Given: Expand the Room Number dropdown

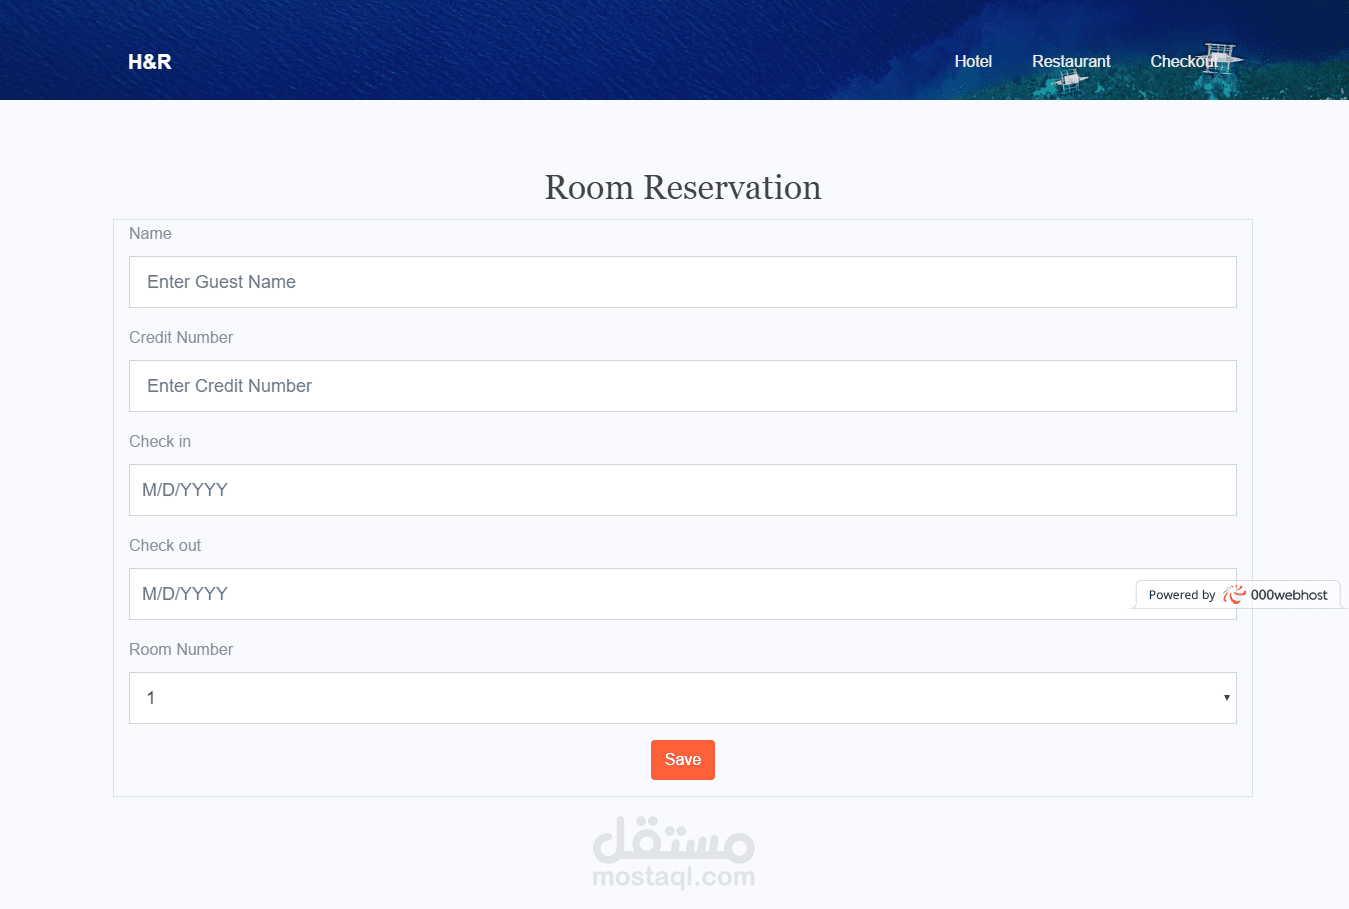Looking at the screenshot, I should [x=683, y=698].
